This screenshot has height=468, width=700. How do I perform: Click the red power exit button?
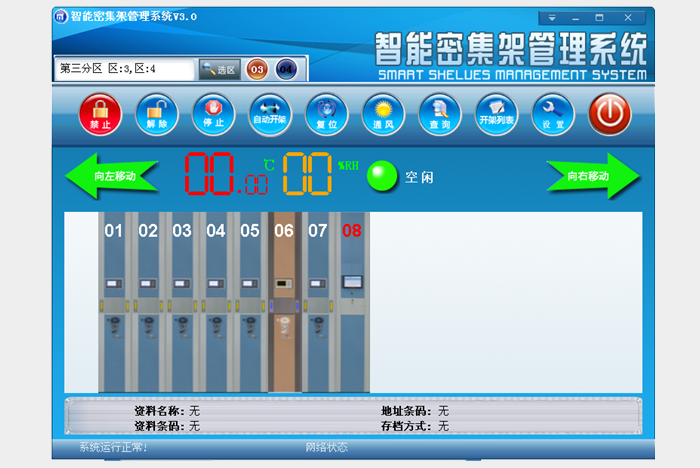pos(609,114)
